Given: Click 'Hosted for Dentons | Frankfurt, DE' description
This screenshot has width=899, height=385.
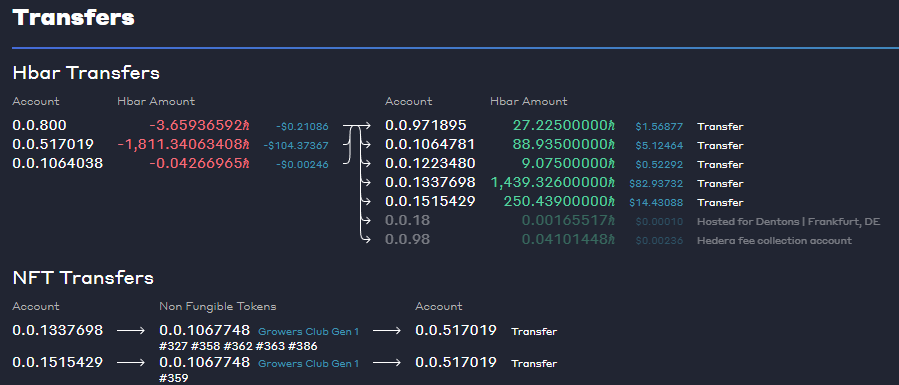Looking at the screenshot, I should pyautogui.click(x=788, y=222).
